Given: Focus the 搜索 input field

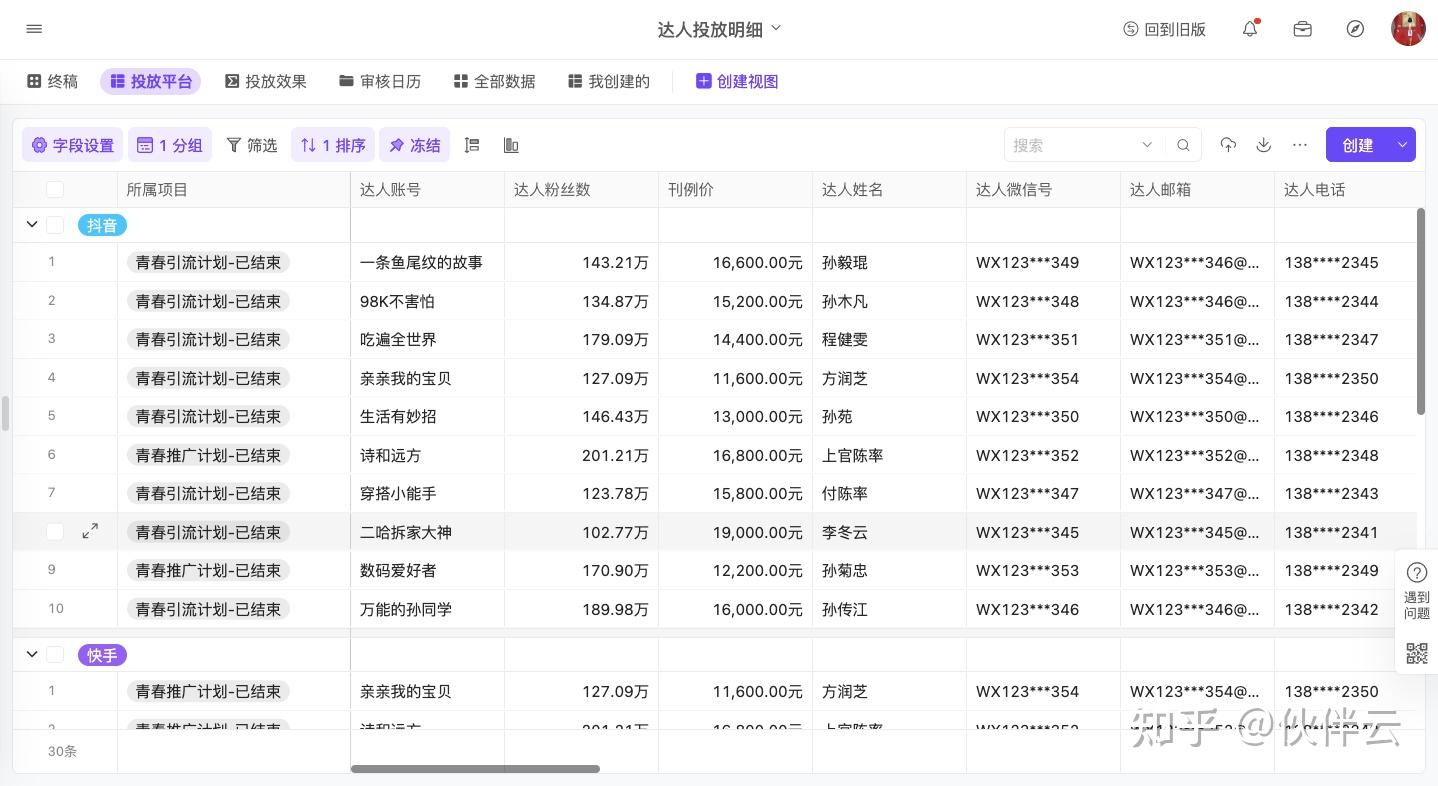Looking at the screenshot, I should tap(1074, 145).
